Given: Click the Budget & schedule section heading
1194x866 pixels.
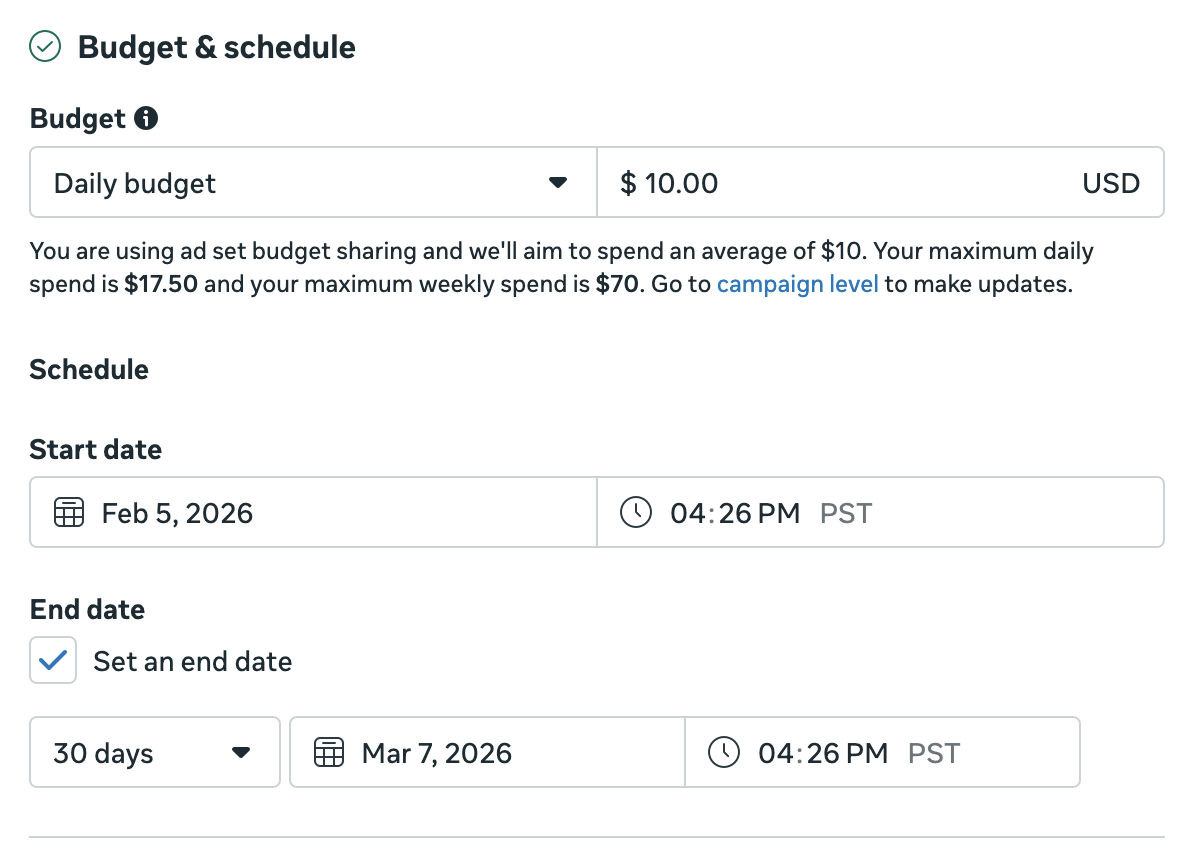Looking at the screenshot, I should coord(216,47).
